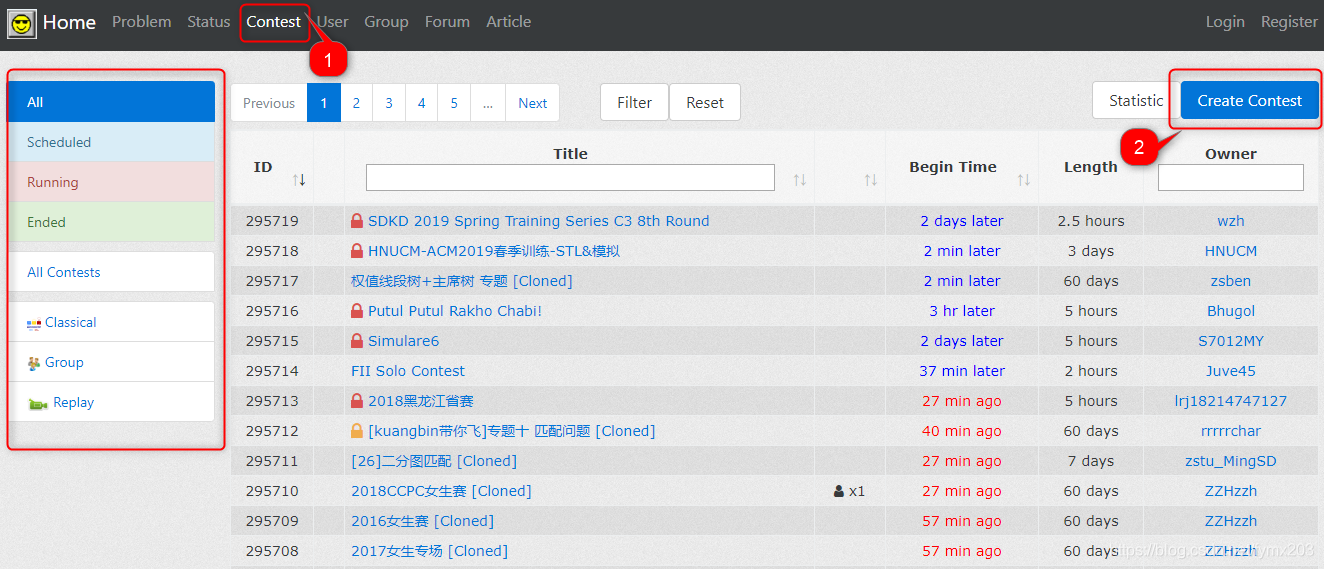Open the Contest menu item
Image resolution: width=1324 pixels, height=569 pixels.
coord(274,22)
